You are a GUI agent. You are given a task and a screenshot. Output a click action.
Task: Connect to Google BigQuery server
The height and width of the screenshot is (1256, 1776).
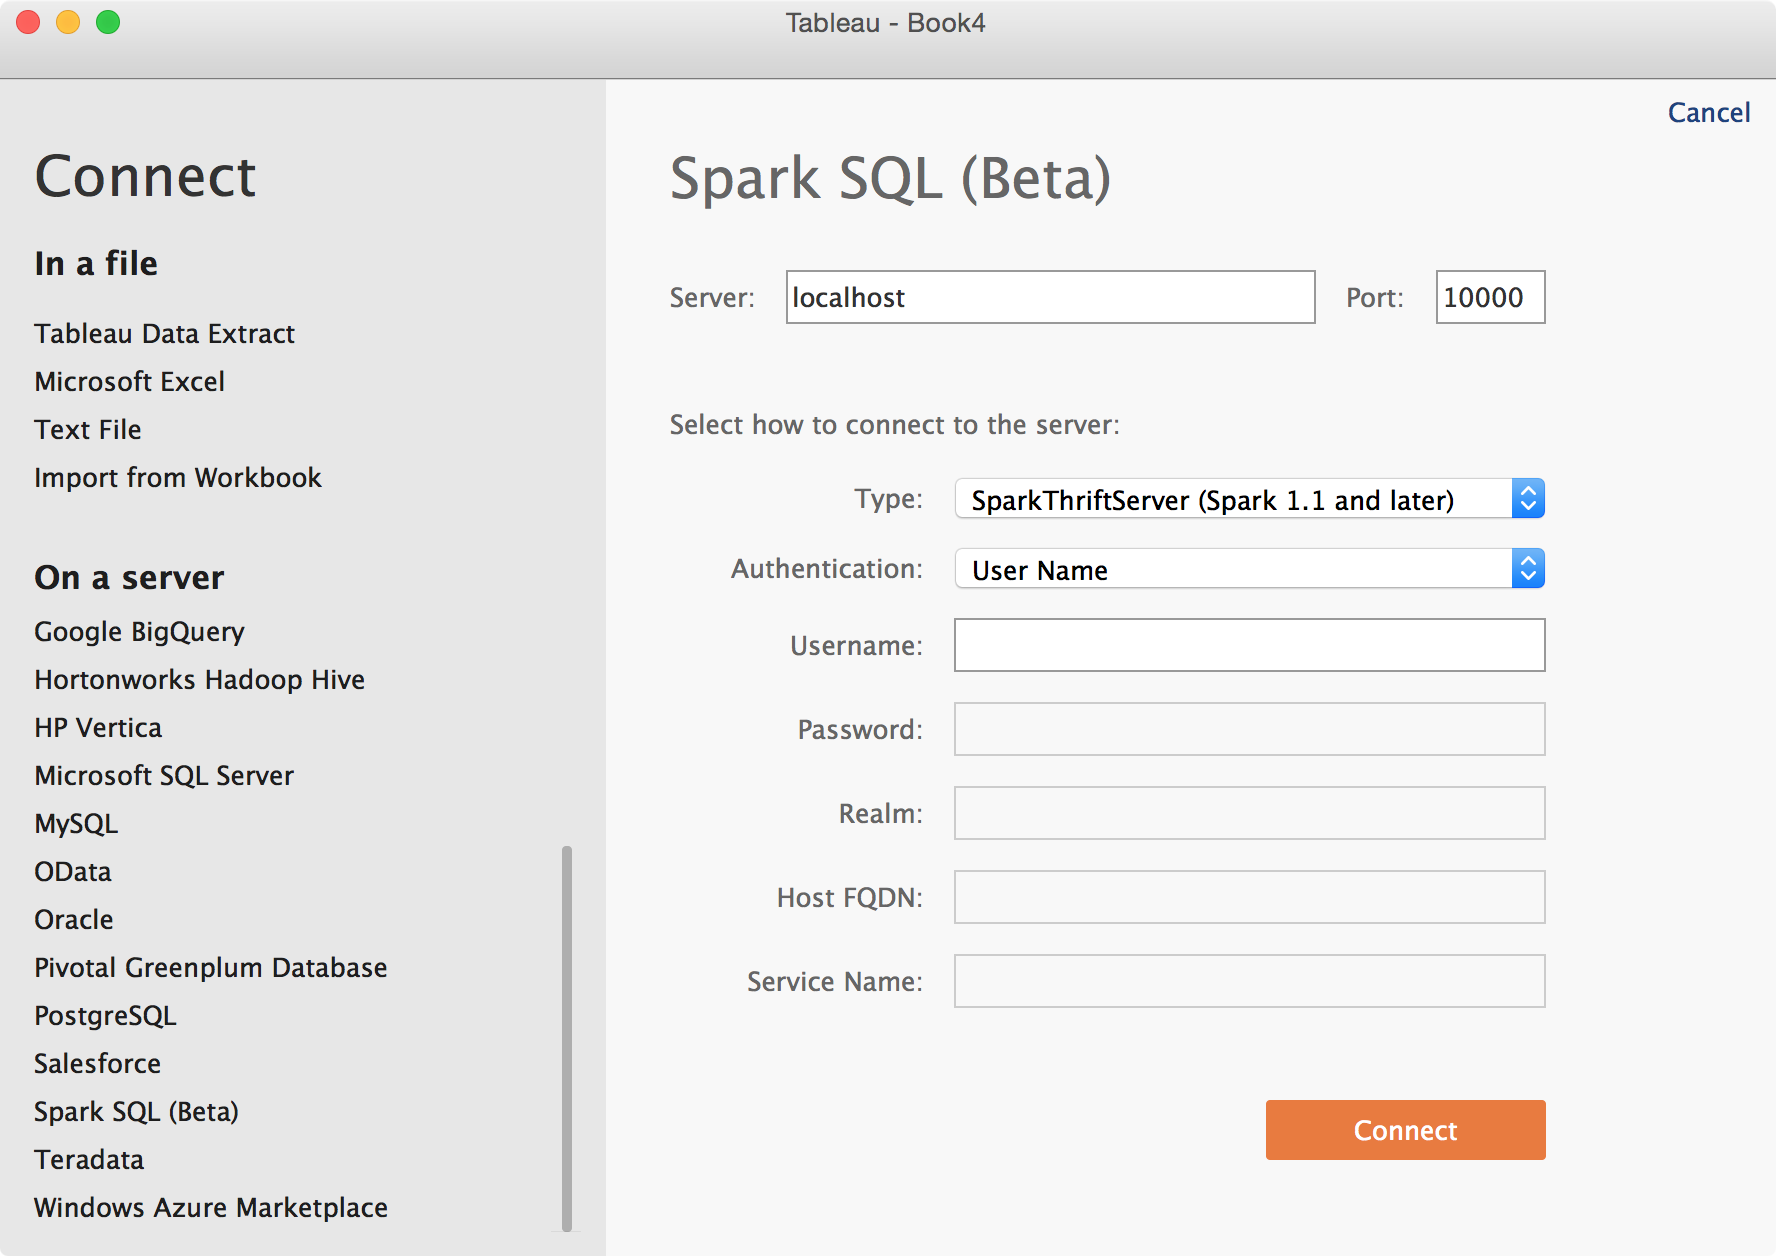(x=139, y=631)
